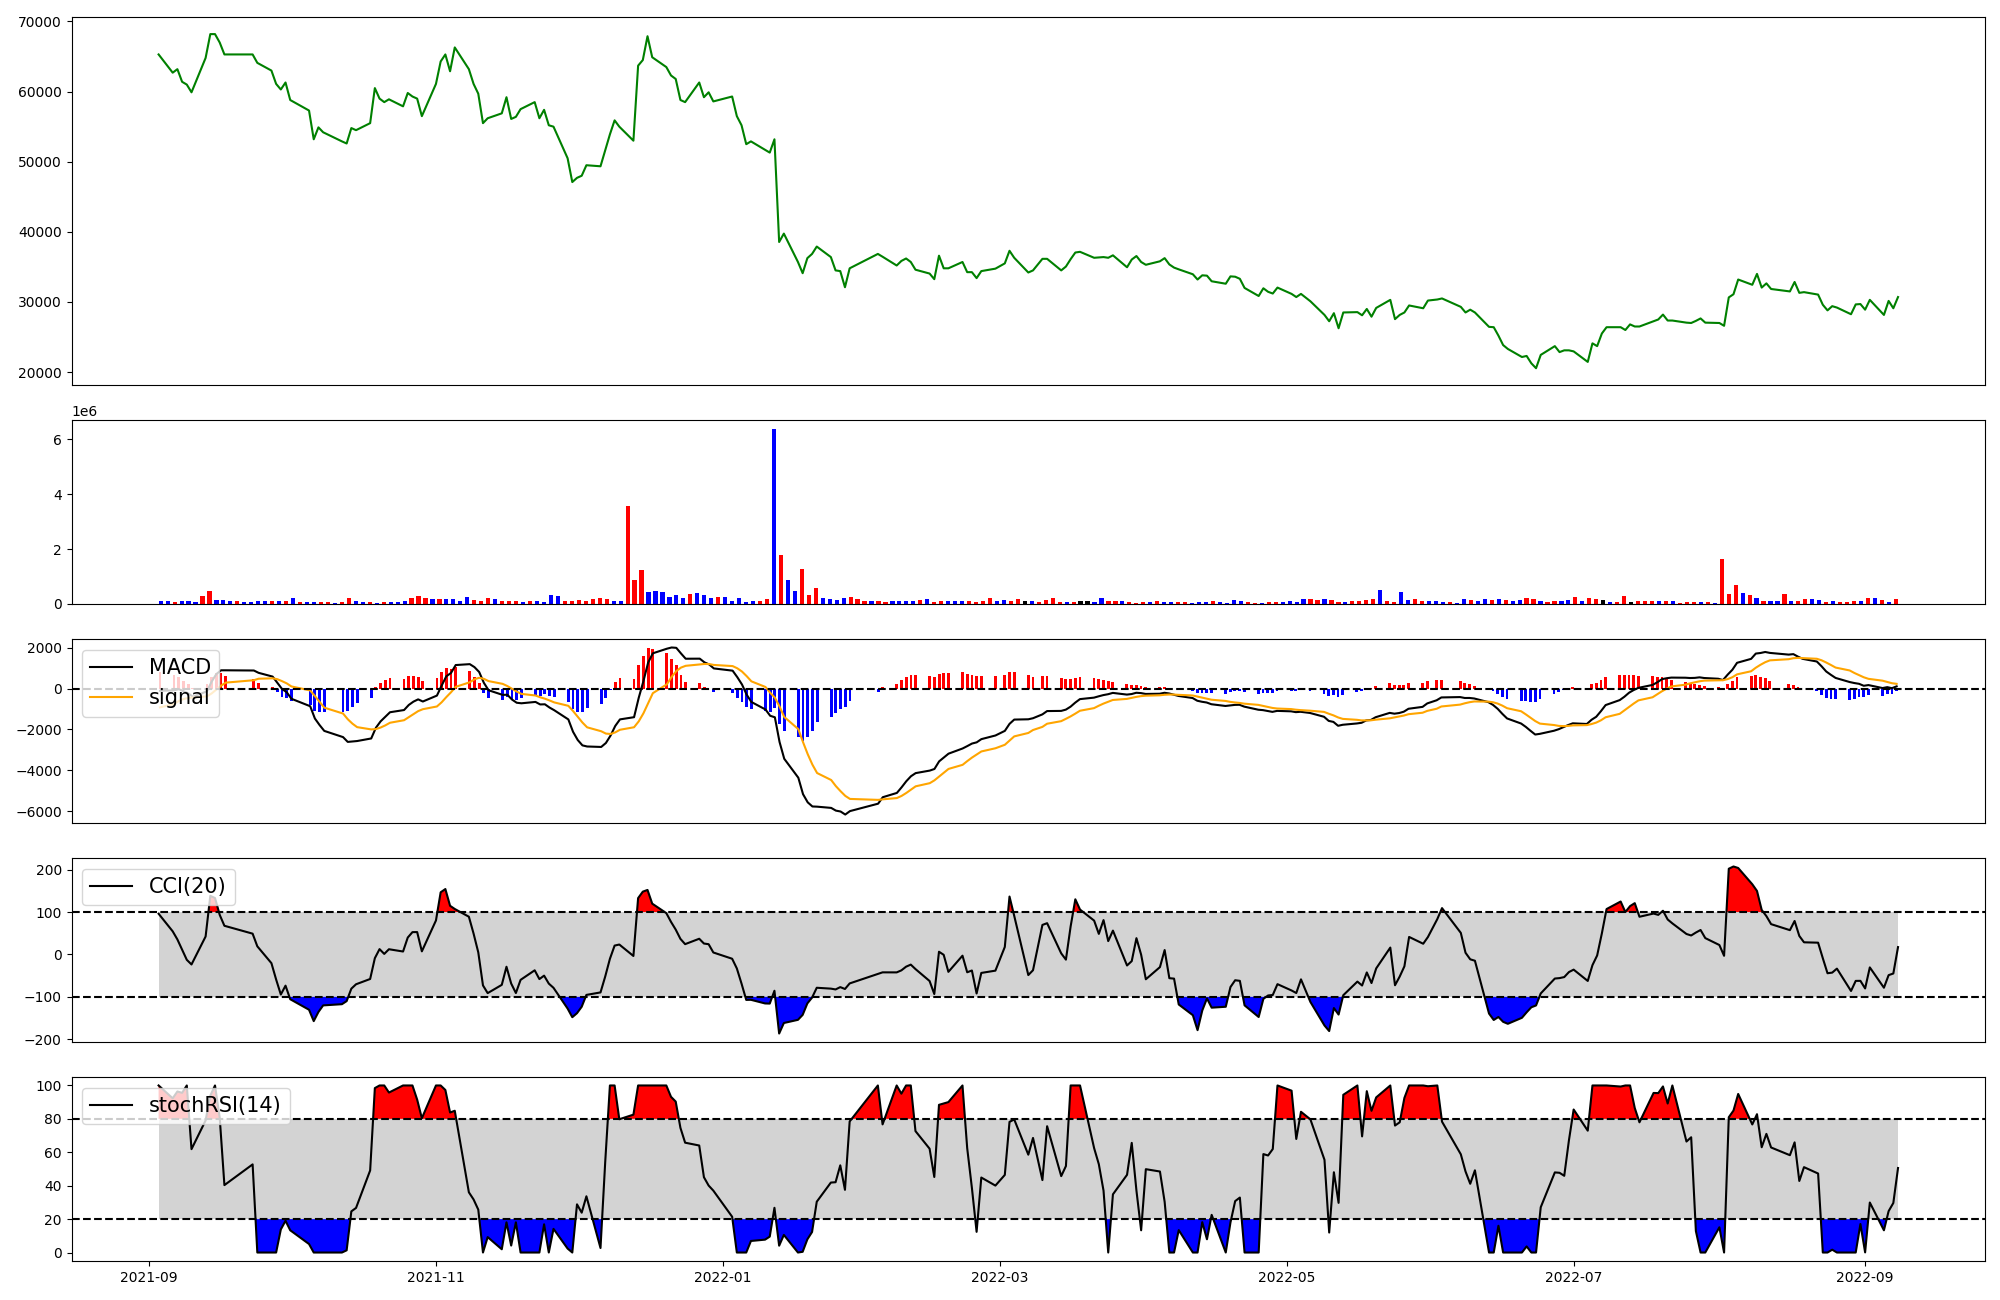Click the tallest blue volume bar

pyautogui.click(x=773, y=515)
